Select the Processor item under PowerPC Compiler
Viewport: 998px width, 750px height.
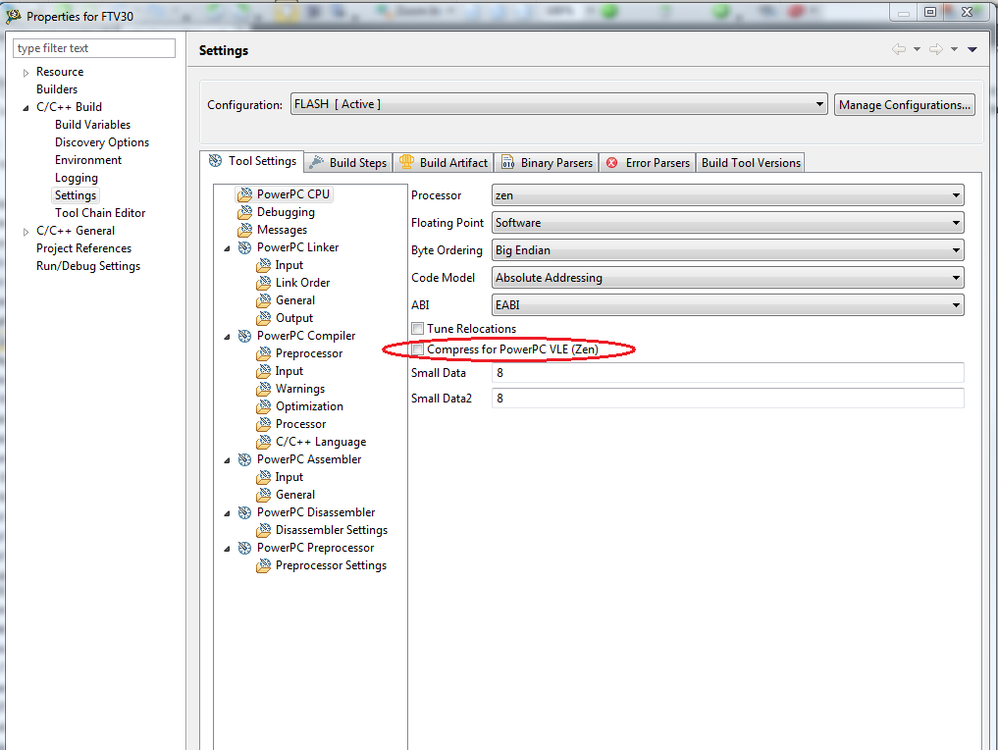[300, 424]
